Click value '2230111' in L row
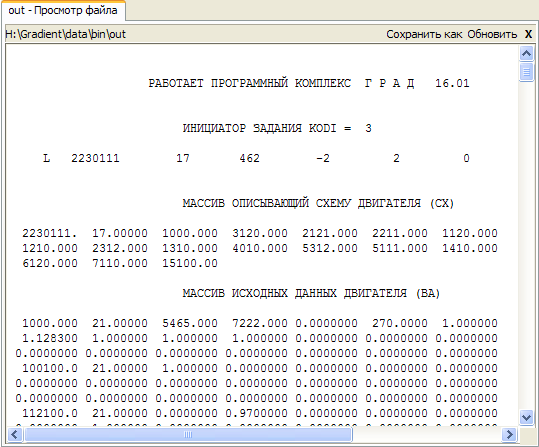Viewport: 539px width, 447px height. [95, 158]
